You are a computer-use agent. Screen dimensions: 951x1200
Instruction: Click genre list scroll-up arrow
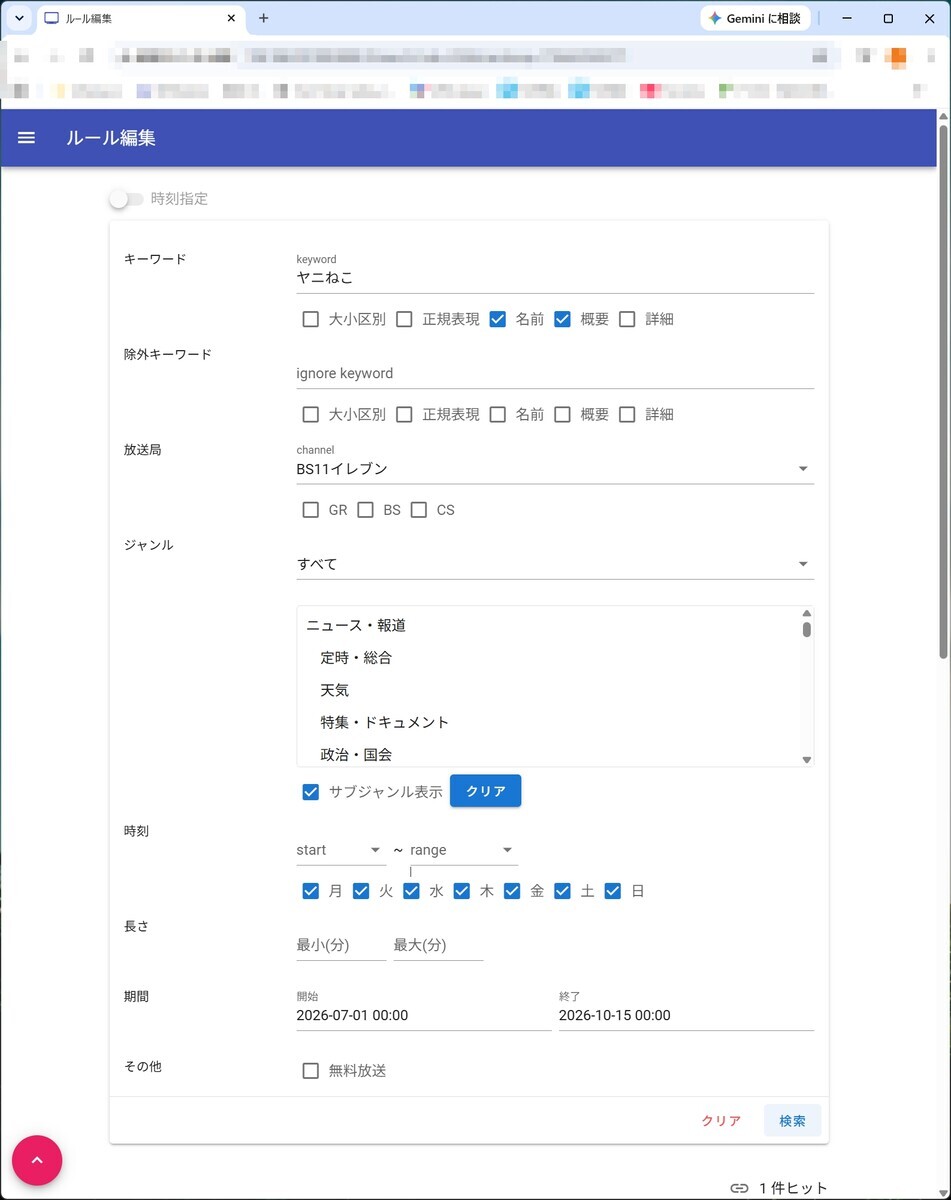point(807,613)
